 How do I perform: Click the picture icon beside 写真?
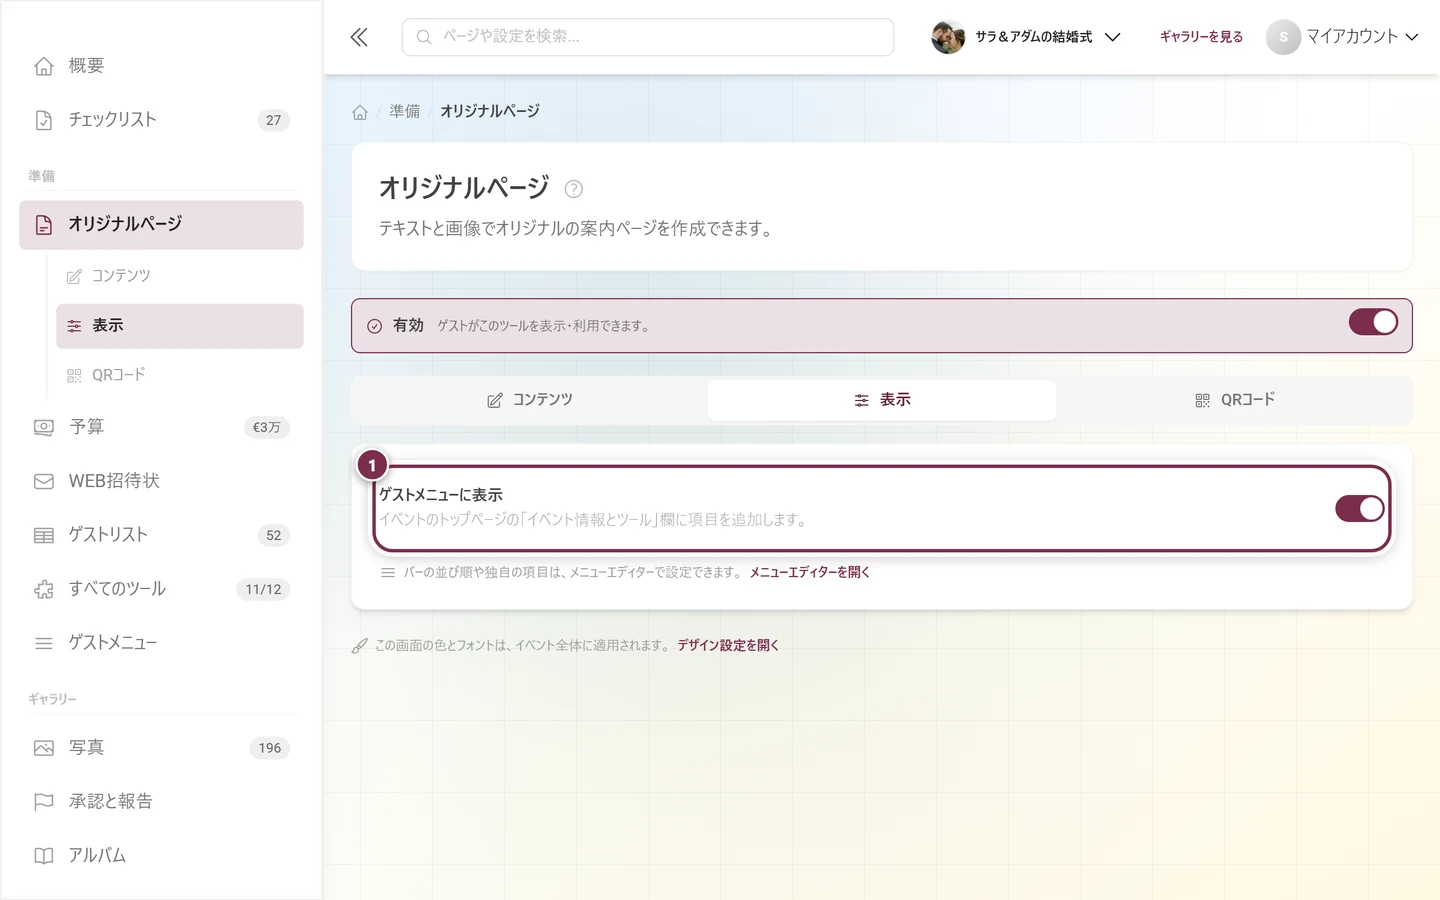(x=44, y=748)
